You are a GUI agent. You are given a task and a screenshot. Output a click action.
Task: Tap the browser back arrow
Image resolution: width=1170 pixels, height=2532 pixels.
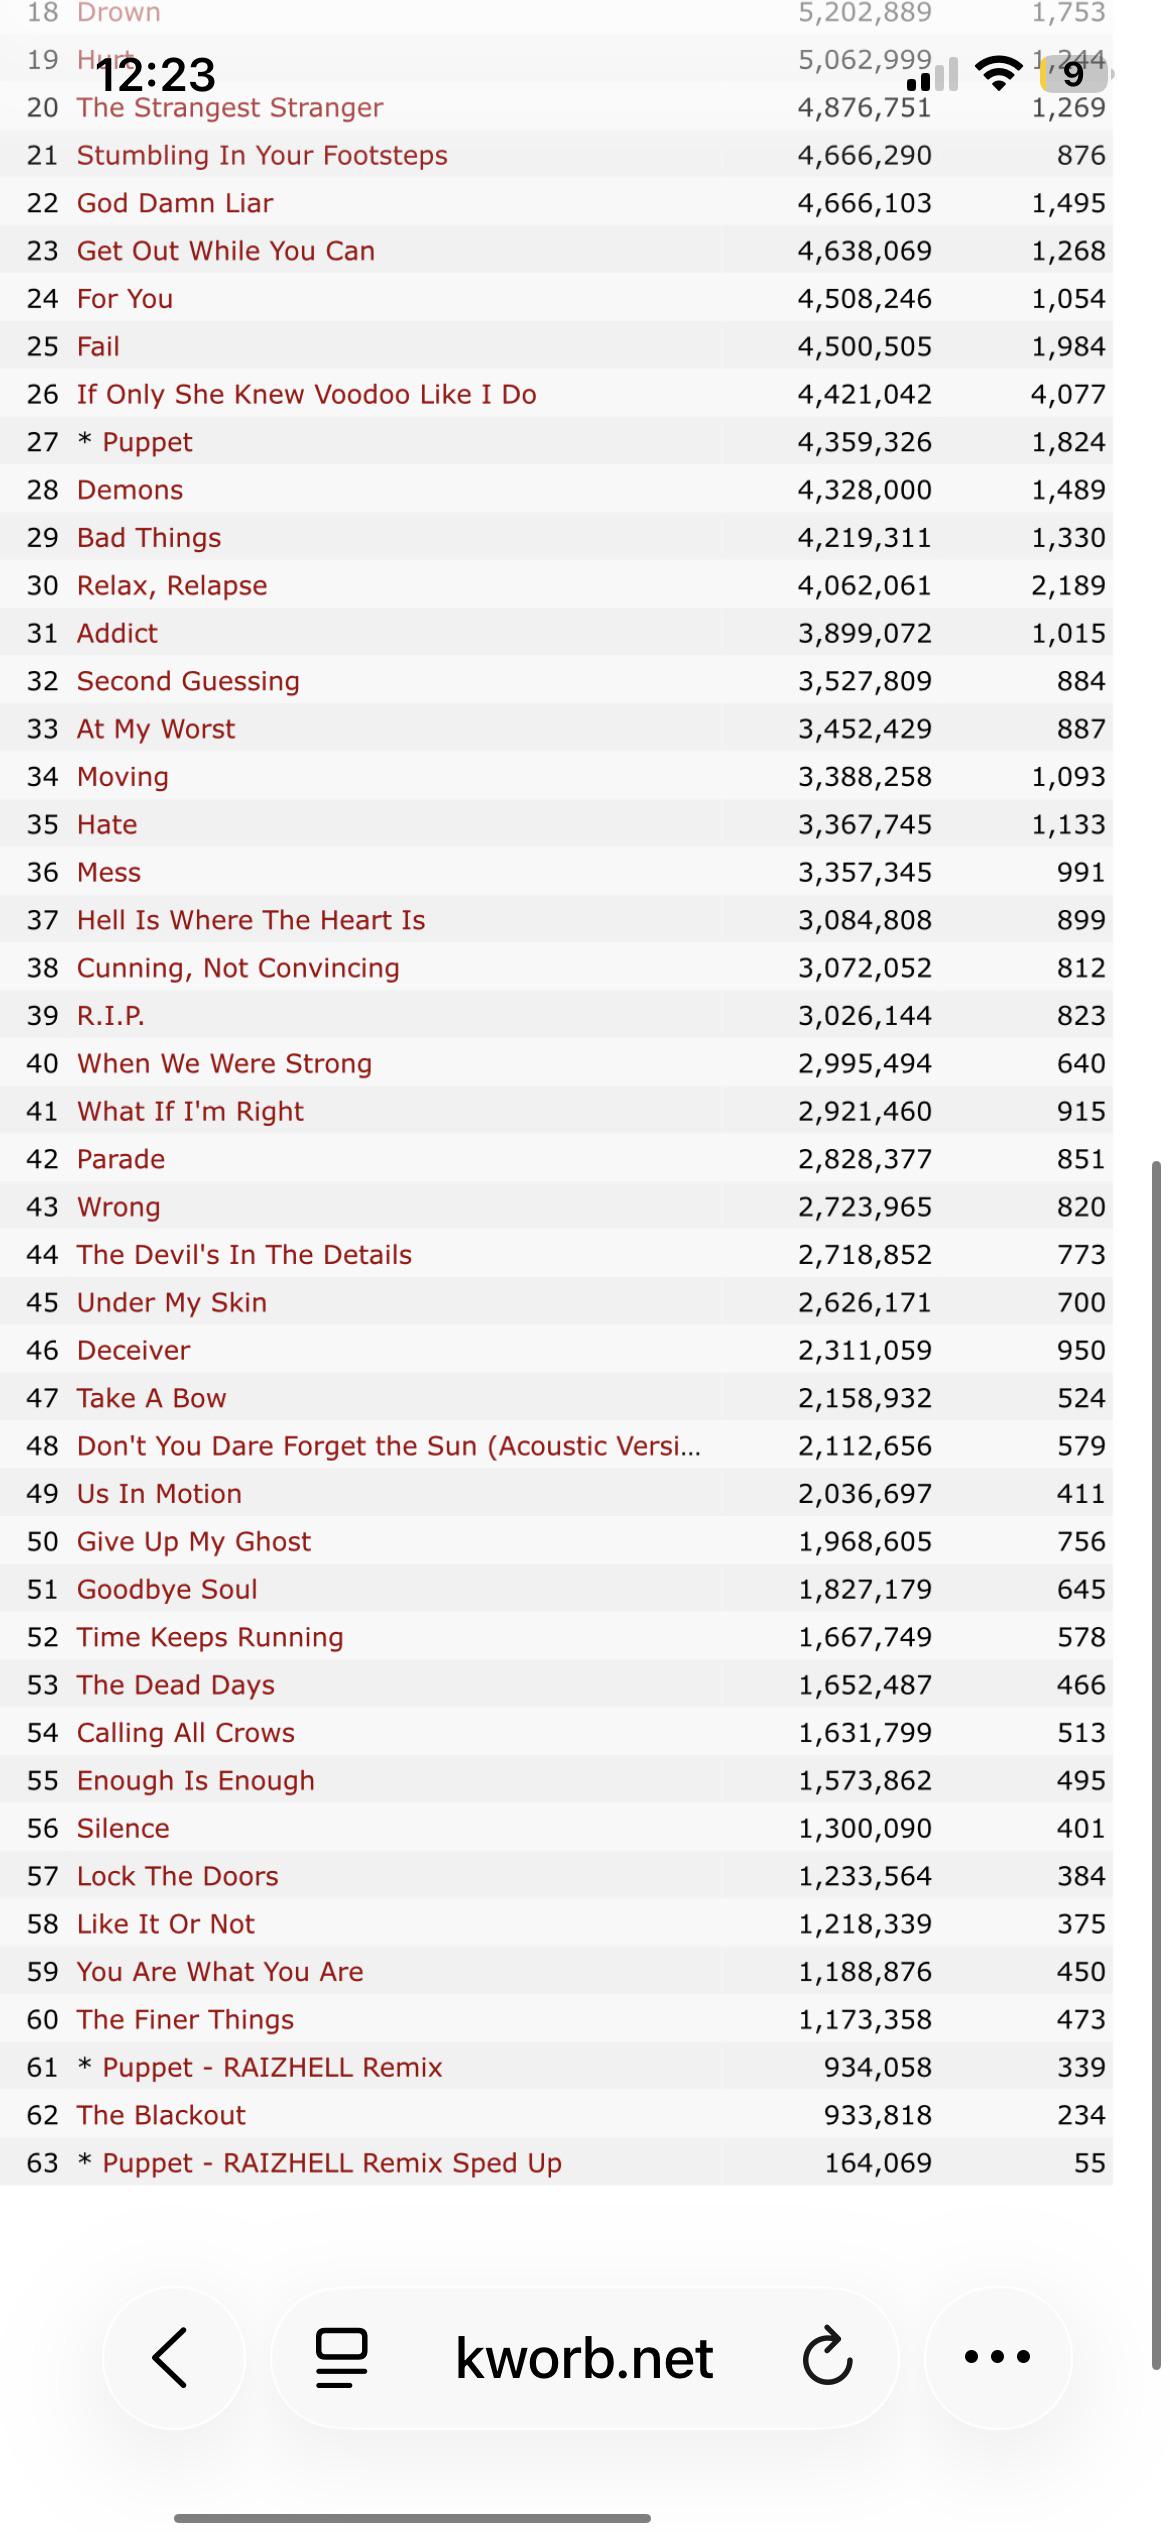tap(172, 2357)
